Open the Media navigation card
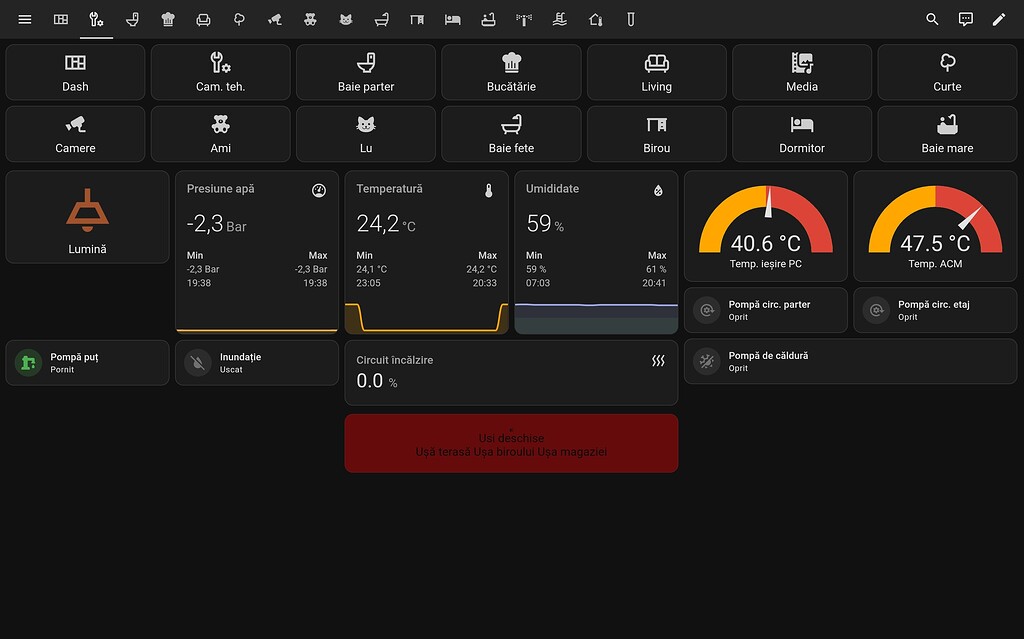Screen dimensions: 1024x639 tap(802, 72)
